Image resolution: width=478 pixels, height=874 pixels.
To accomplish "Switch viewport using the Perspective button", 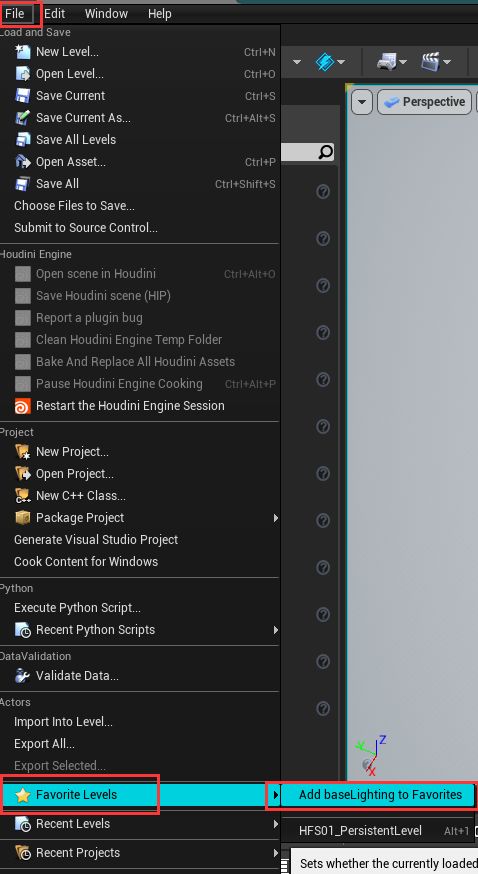I will click(x=425, y=102).
